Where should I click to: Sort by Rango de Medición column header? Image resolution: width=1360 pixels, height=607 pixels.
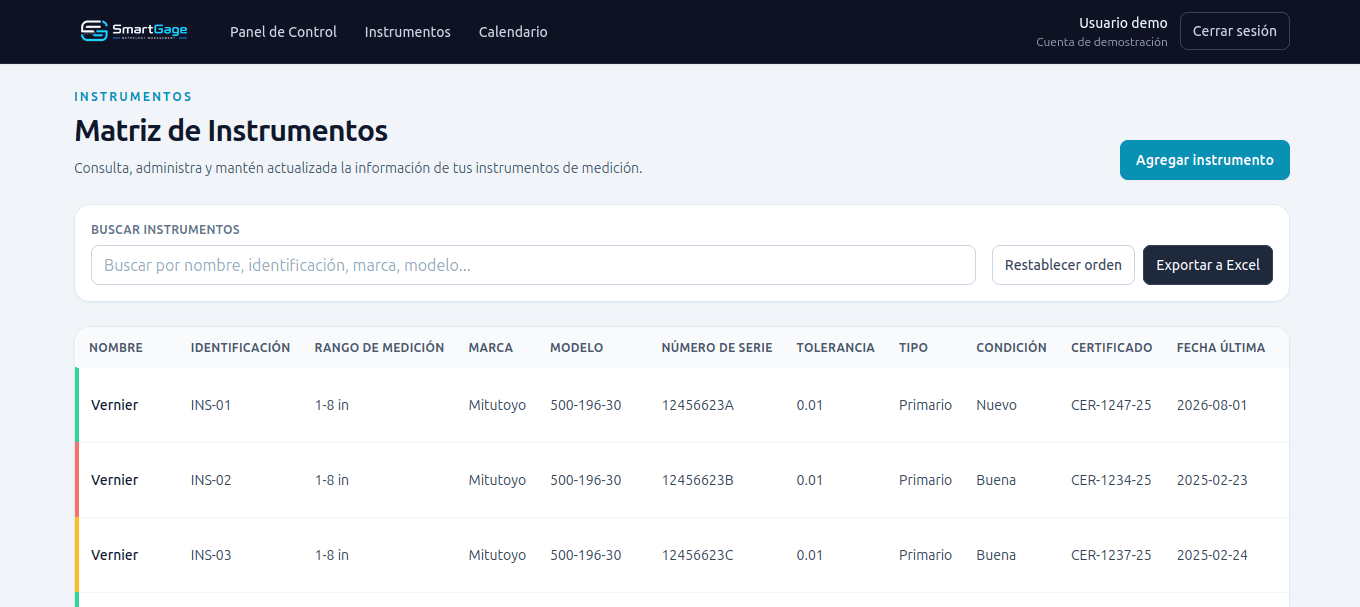point(379,348)
